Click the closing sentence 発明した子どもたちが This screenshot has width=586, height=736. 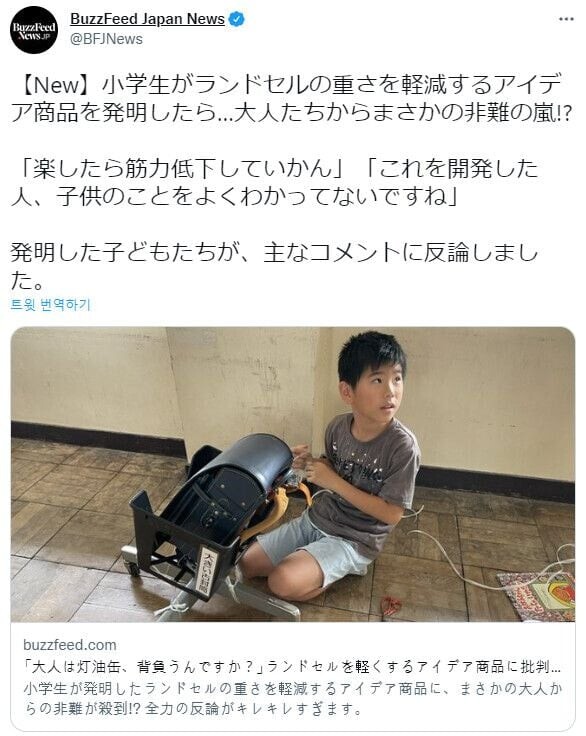tap(274, 266)
